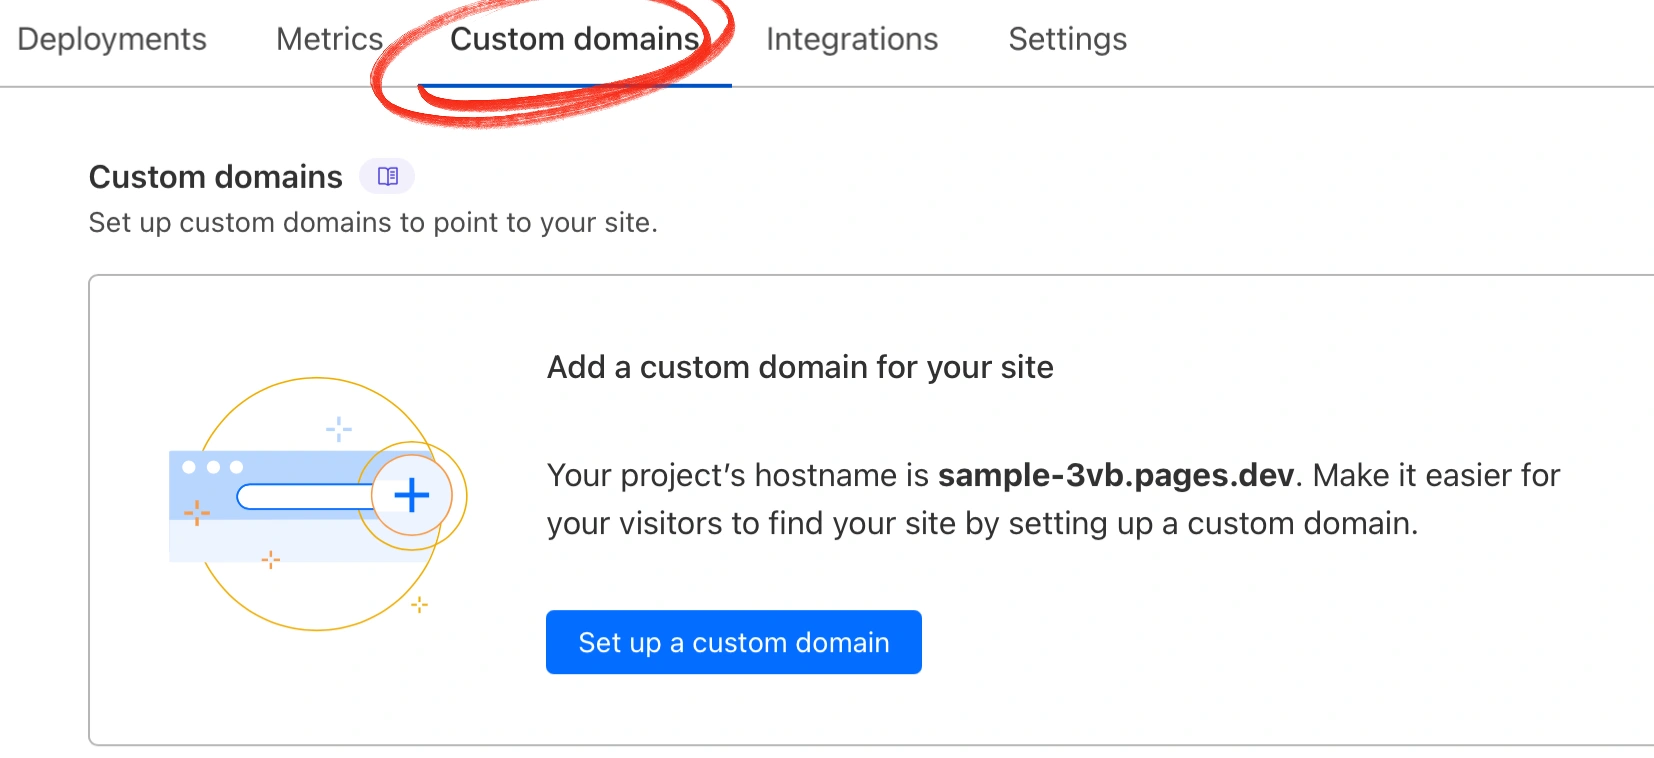Click the orange sparkle left of the address bar

(x=197, y=513)
